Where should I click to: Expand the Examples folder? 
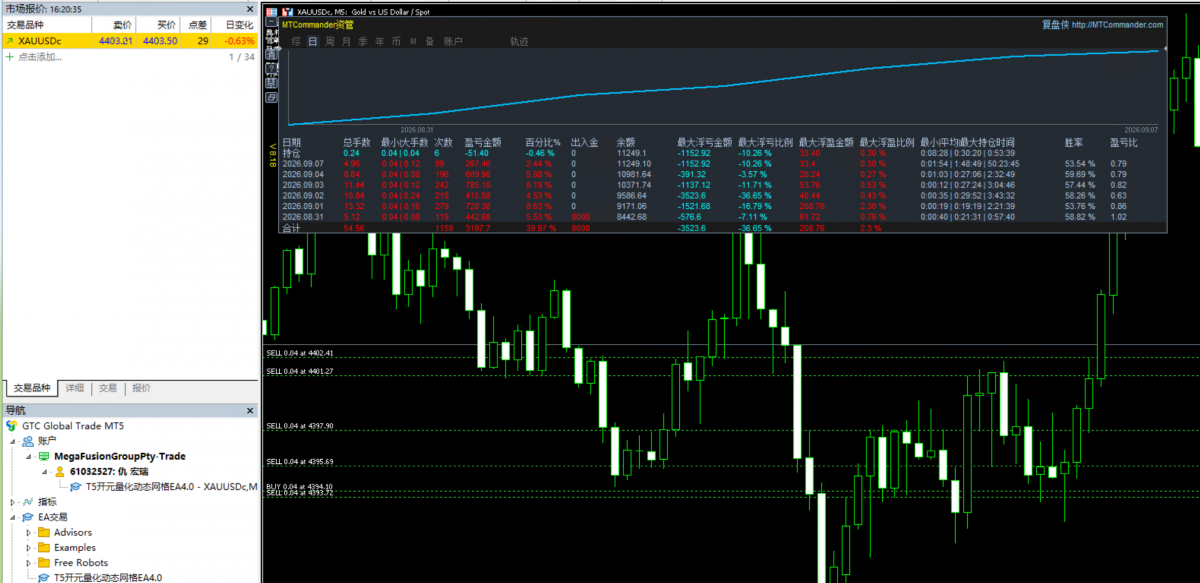(28, 548)
